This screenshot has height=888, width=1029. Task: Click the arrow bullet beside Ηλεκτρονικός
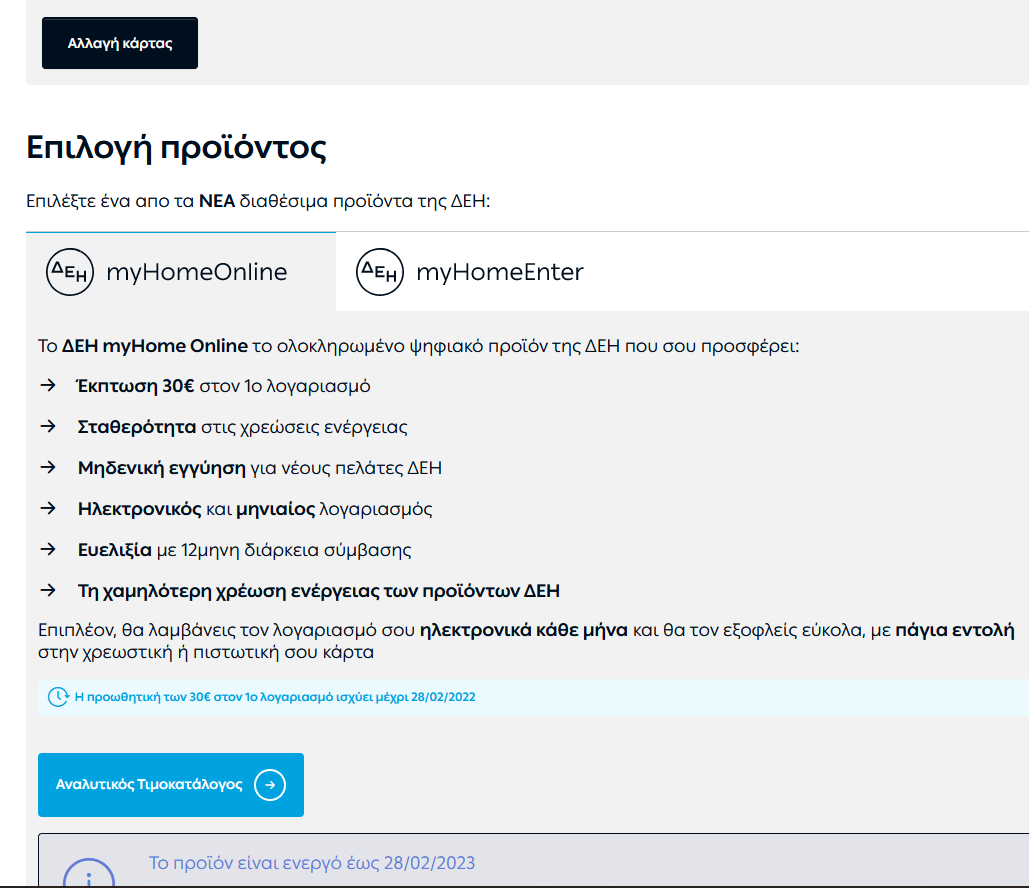[x=48, y=509]
